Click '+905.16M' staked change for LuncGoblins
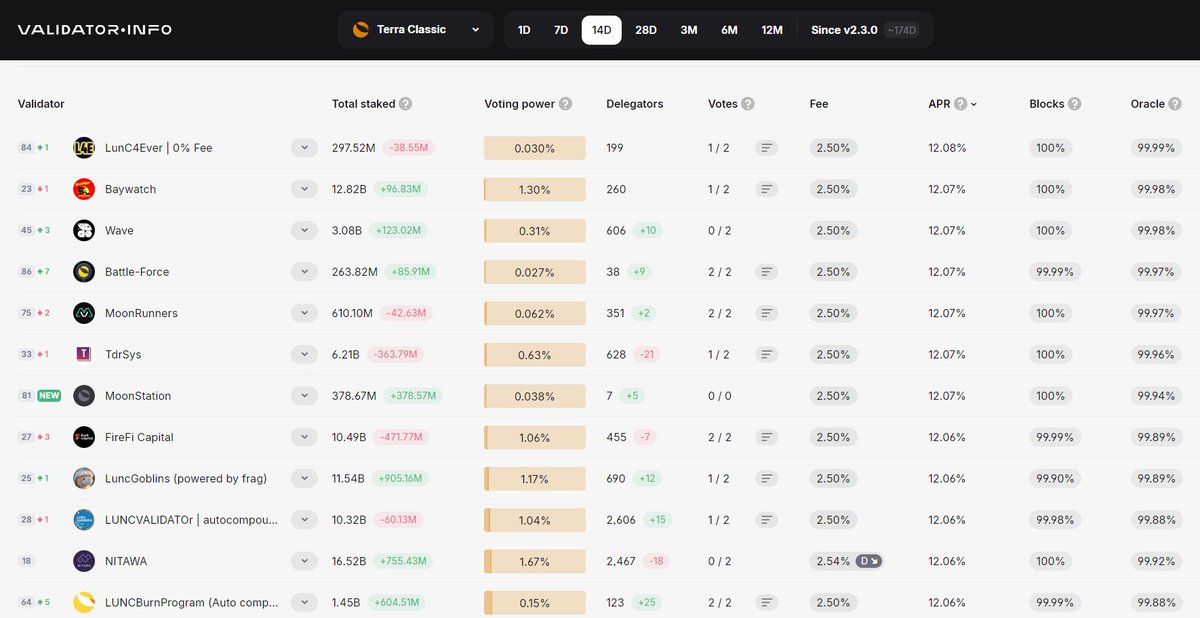 pos(400,479)
